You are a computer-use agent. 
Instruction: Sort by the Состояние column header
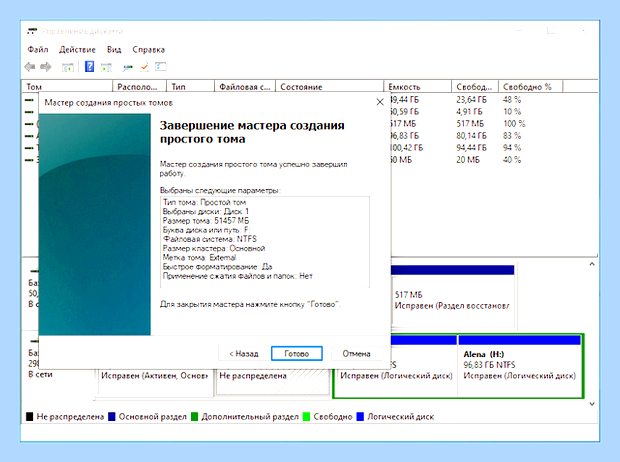click(329, 87)
